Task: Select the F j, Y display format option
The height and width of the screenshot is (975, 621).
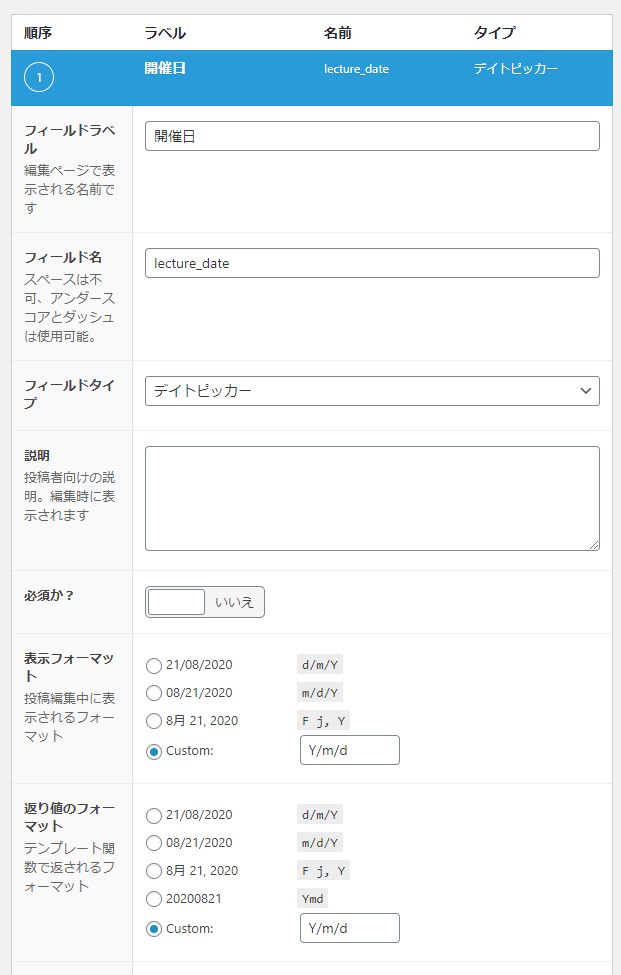Action: (x=152, y=720)
